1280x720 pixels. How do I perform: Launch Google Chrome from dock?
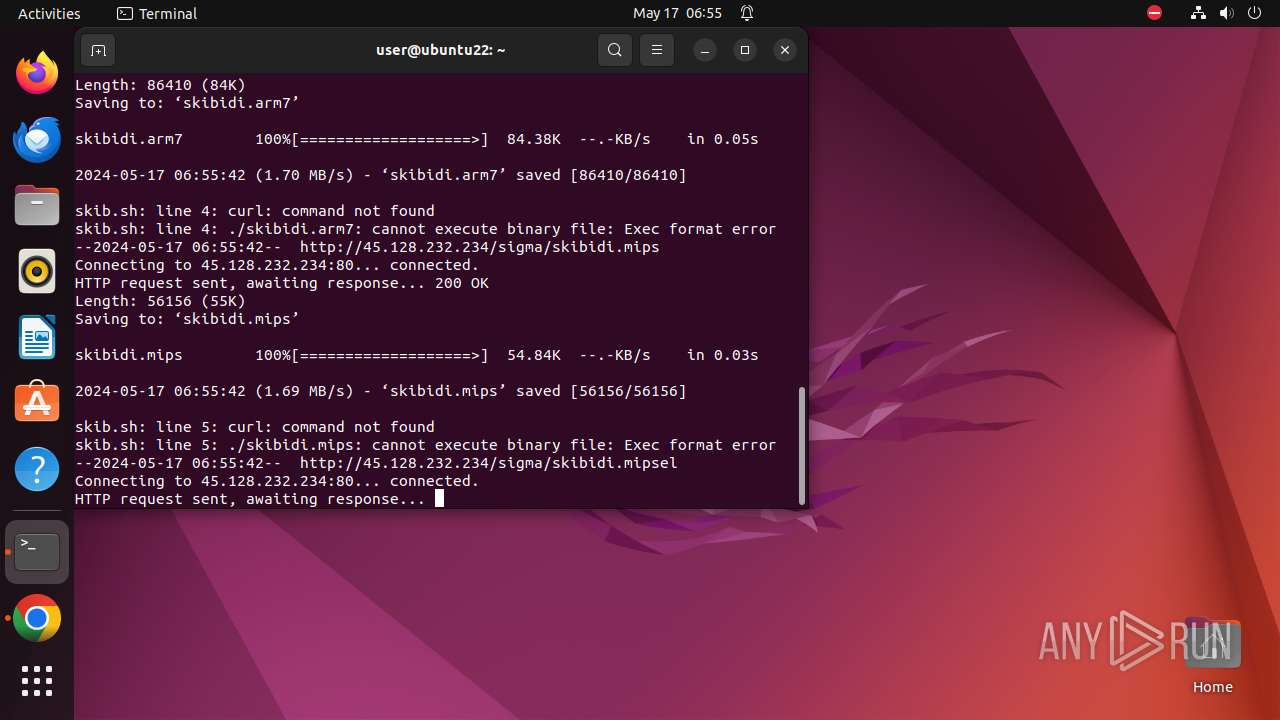[x=37, y=619]
